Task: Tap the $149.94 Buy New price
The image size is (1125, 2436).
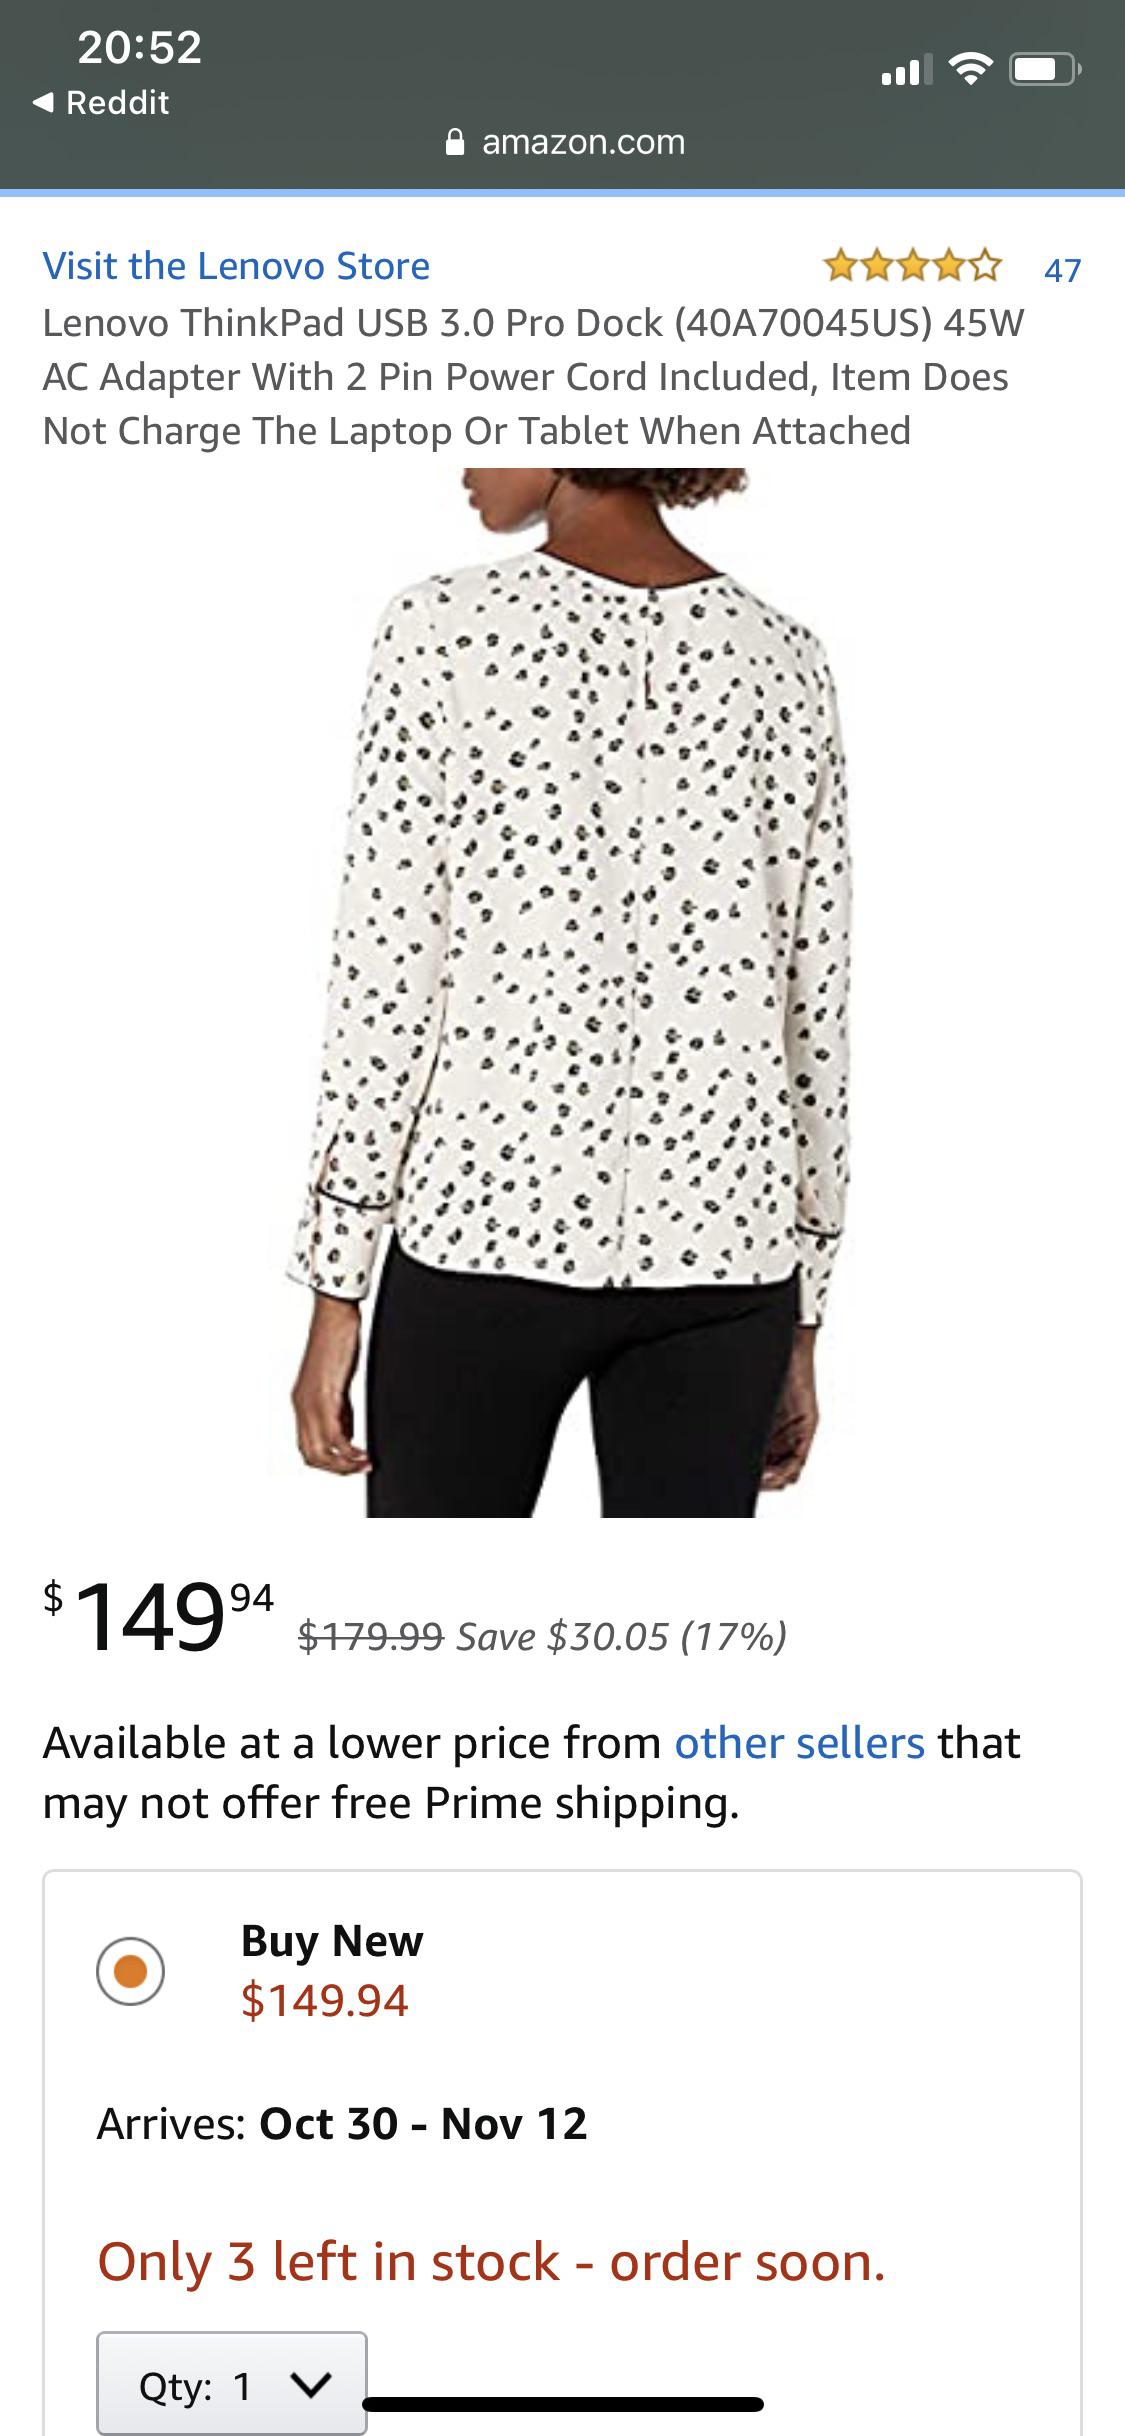Action: pyautogui.click(x=325, y=2000)
